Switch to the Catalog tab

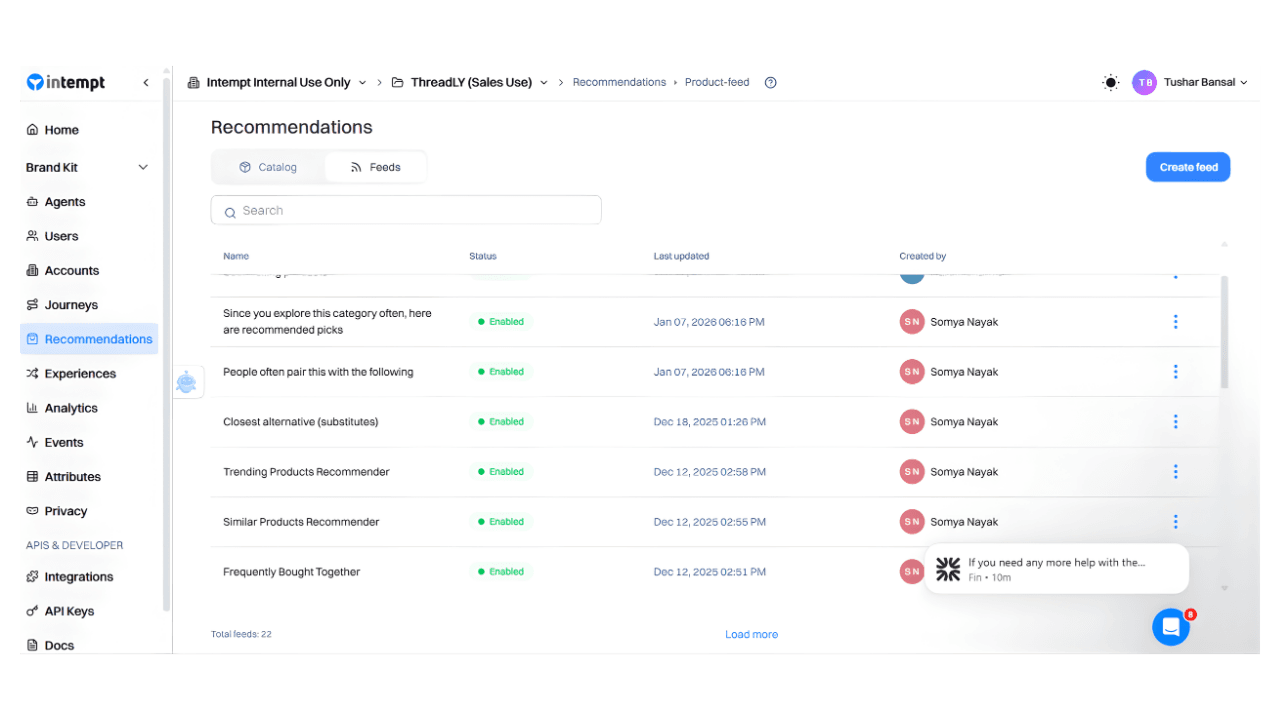pos(268,167)
